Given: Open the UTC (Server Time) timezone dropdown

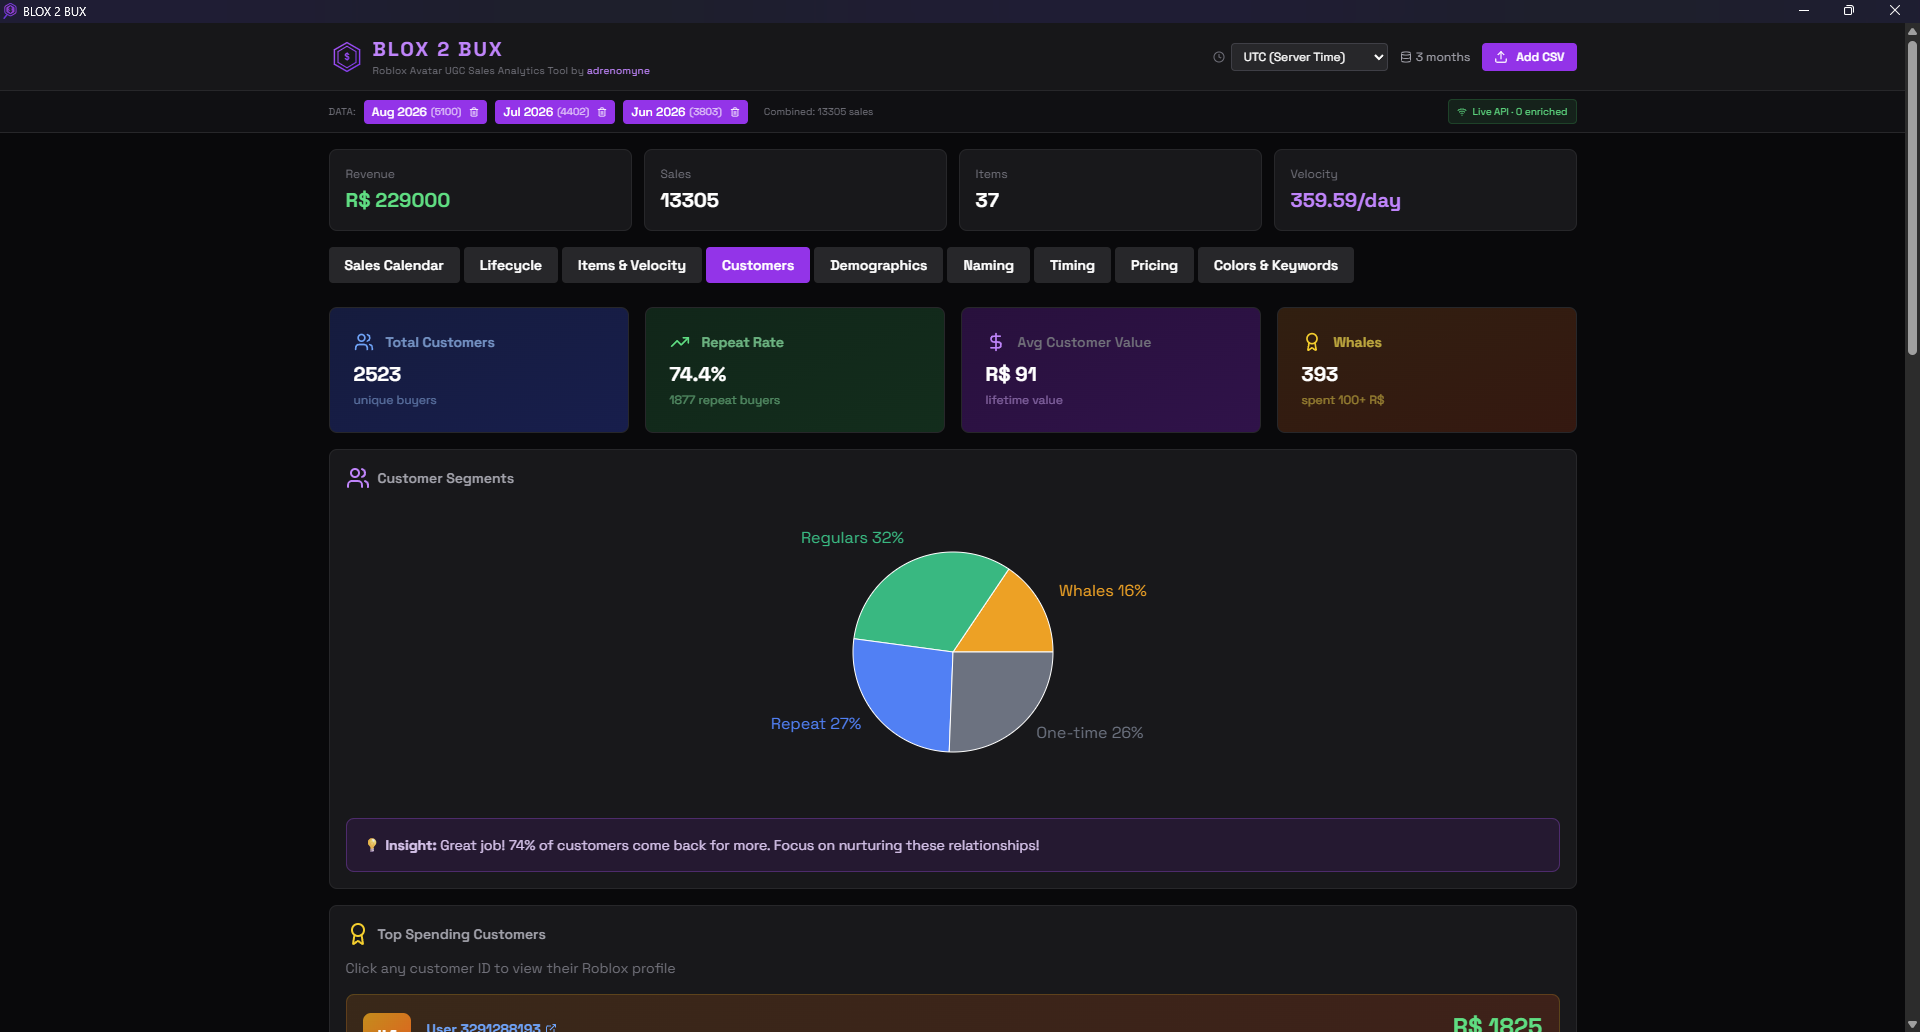Looking at the screenshot, I should point(1309,57).
